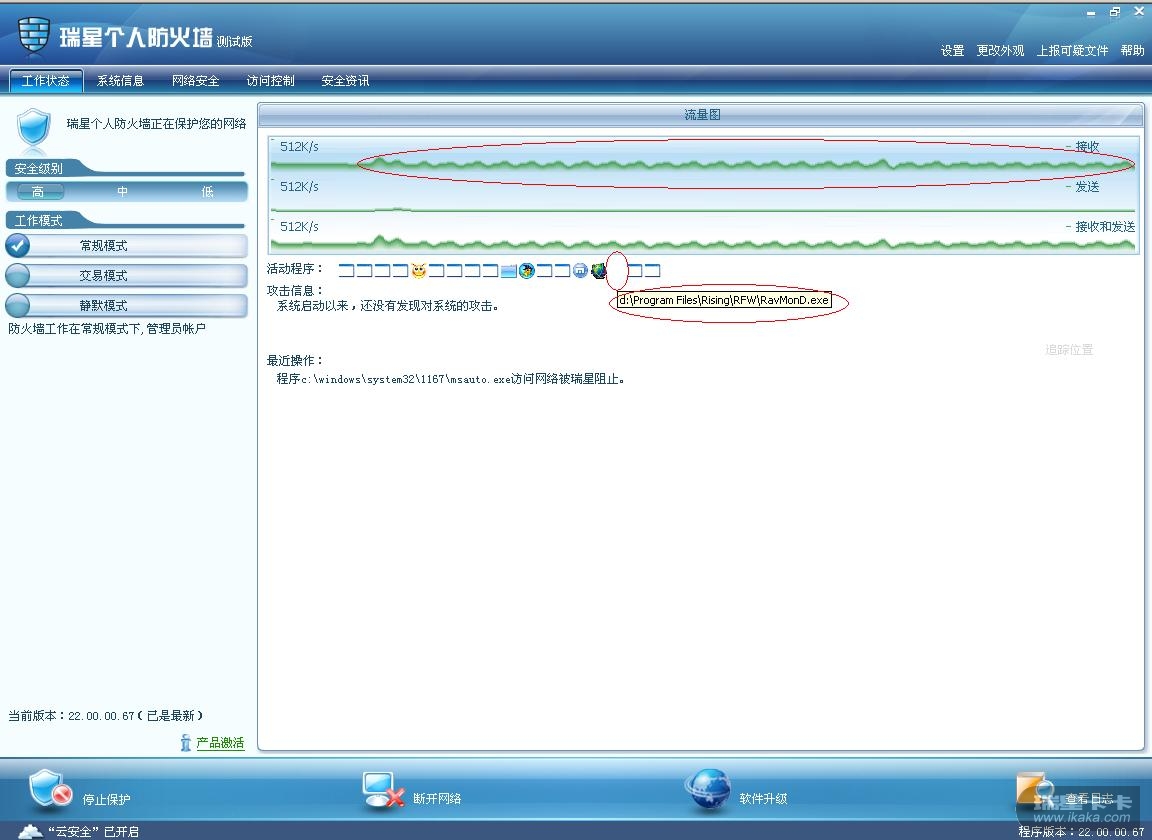Viewport: 1152px width, 840px height.
Task: Click the product activation figure icon
Action: (186, 743)
